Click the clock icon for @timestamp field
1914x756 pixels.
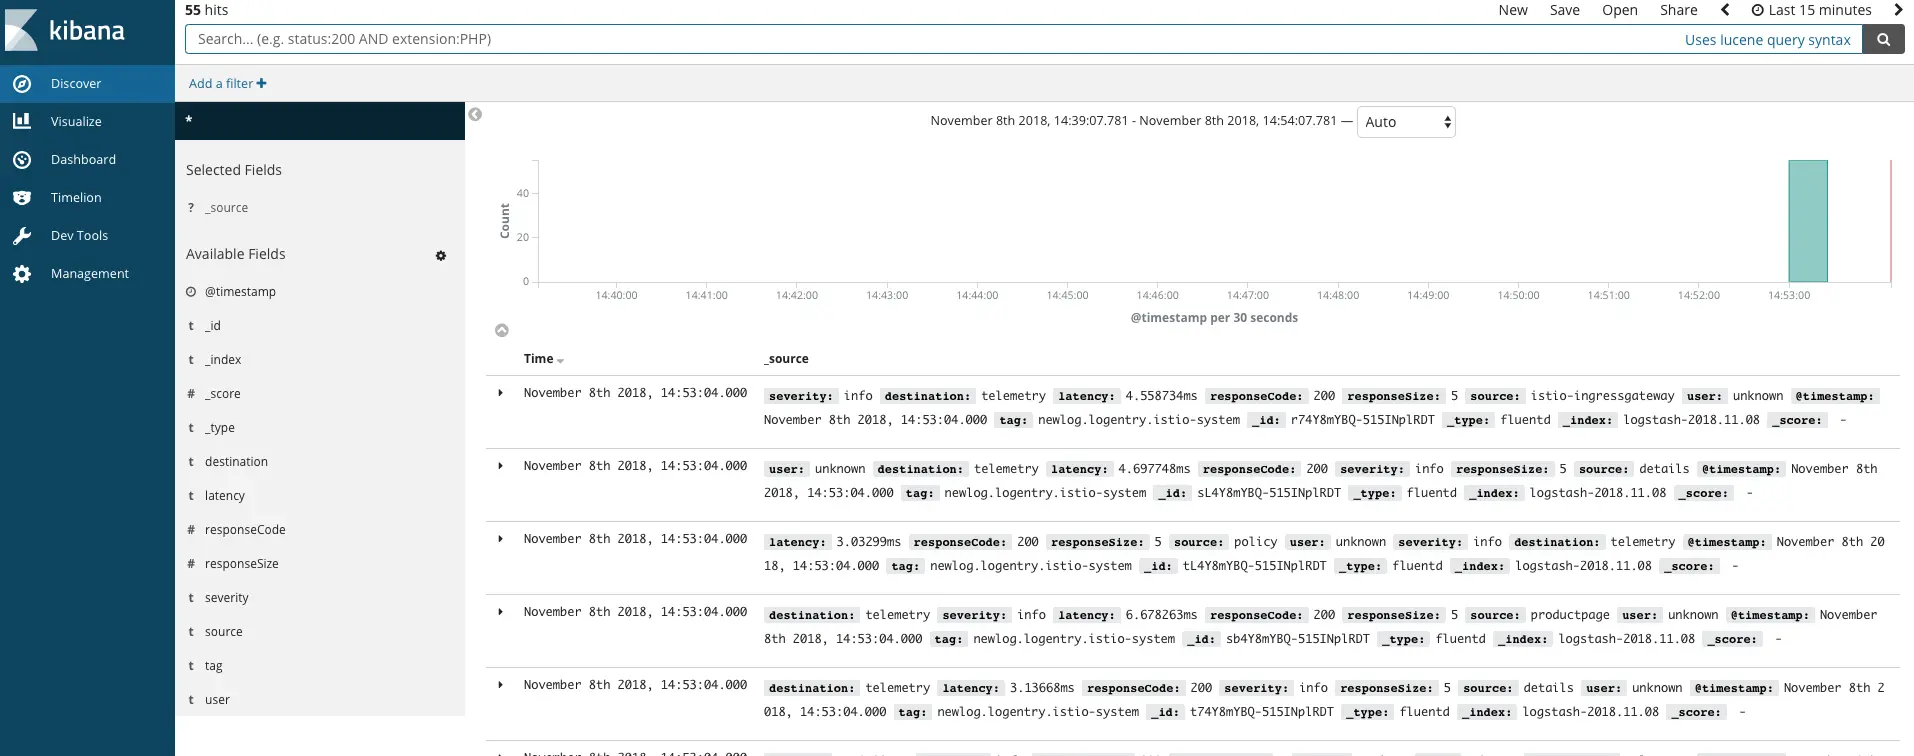click(191, 292)
